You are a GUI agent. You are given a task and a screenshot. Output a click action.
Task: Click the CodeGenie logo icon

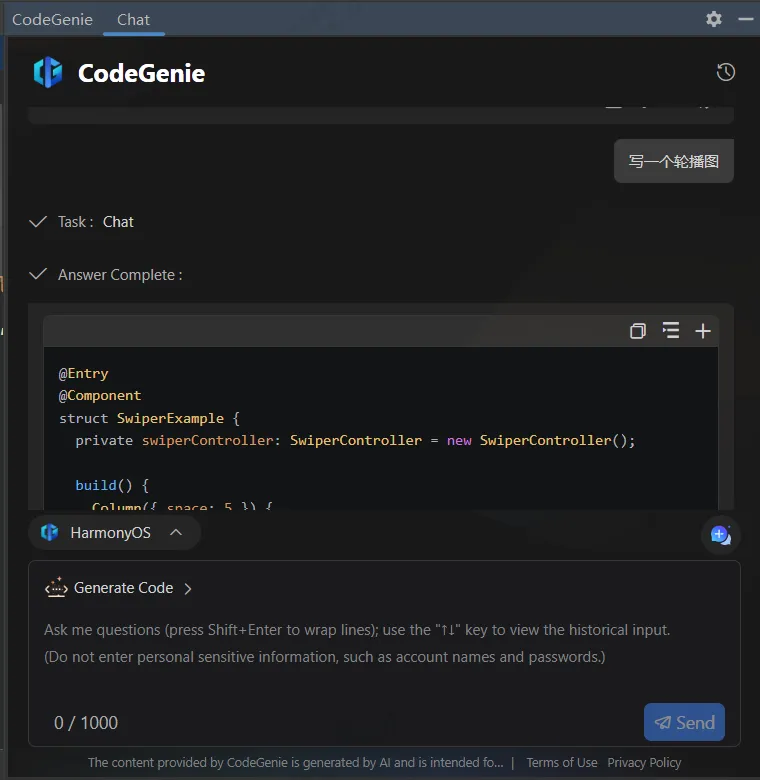click(x=47, y=73)
